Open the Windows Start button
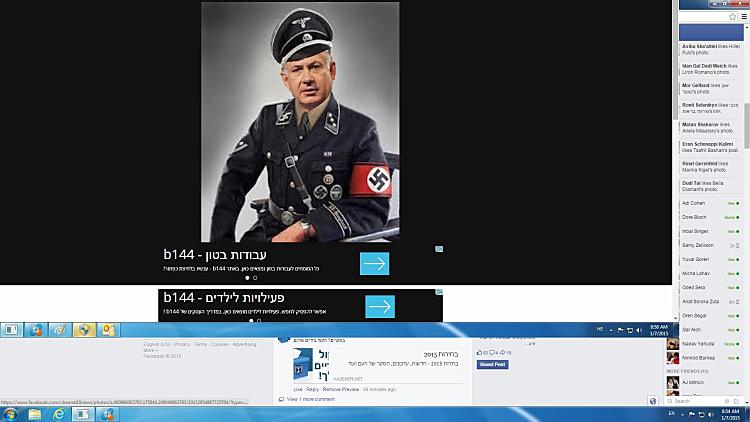Viewport: 750px width, 422px height. pos(10,413)
